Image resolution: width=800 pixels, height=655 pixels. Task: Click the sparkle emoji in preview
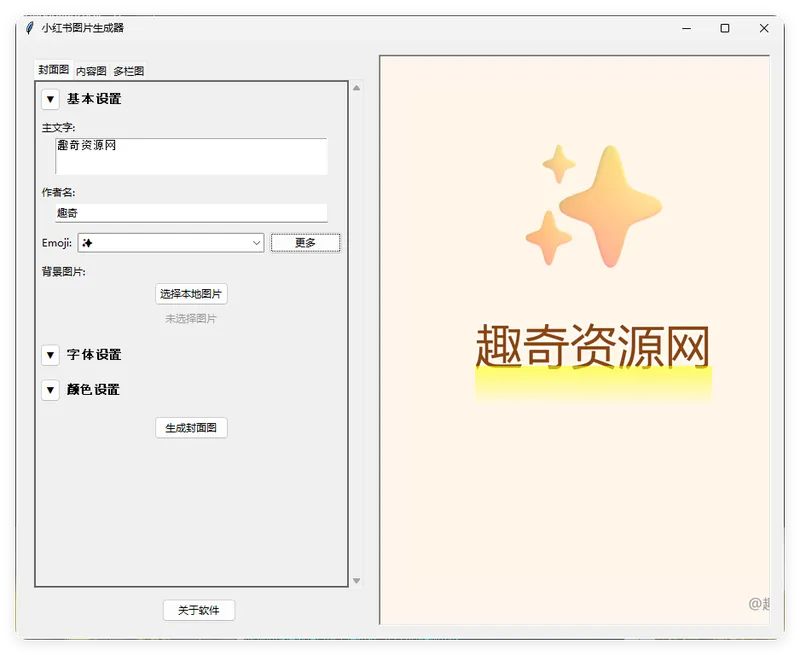(594, 206)
